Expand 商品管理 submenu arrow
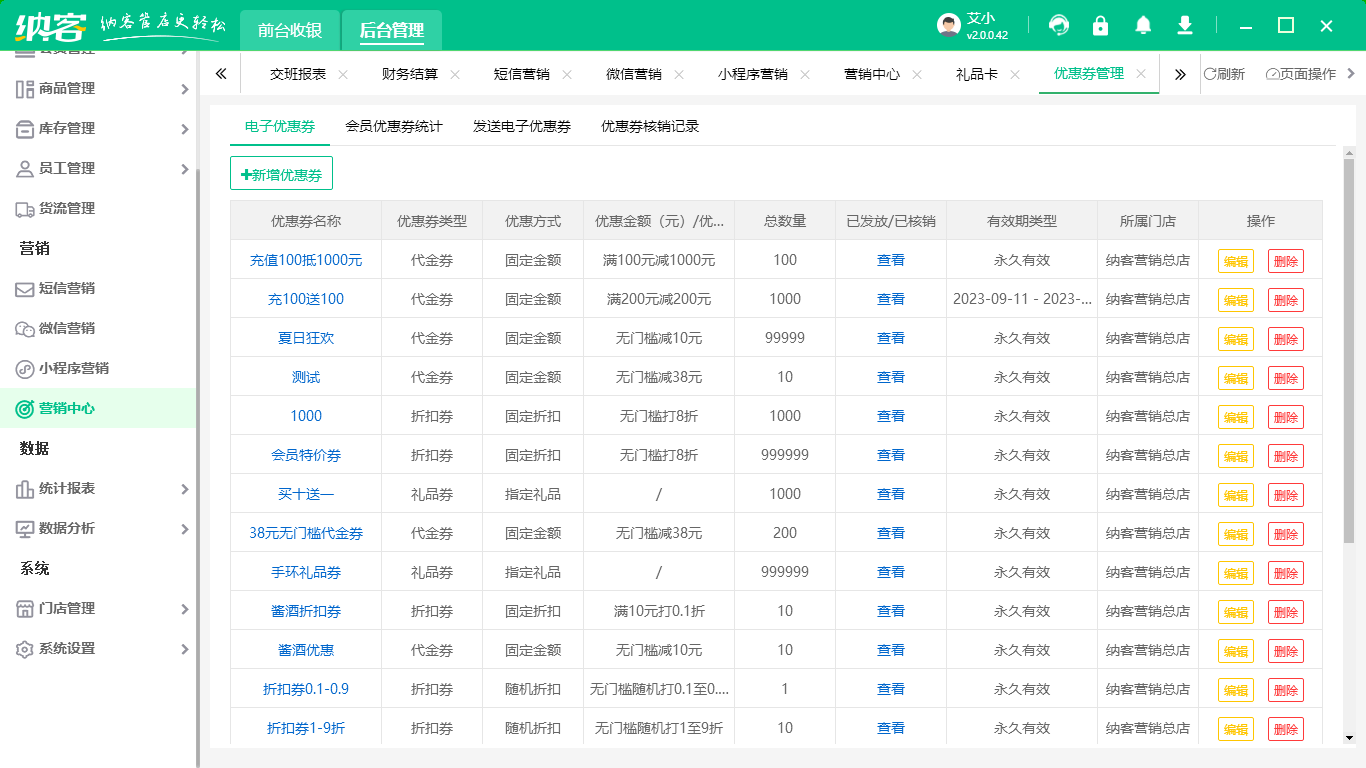Viewport: 1366px width, 768px height. (x=184, y=89)
